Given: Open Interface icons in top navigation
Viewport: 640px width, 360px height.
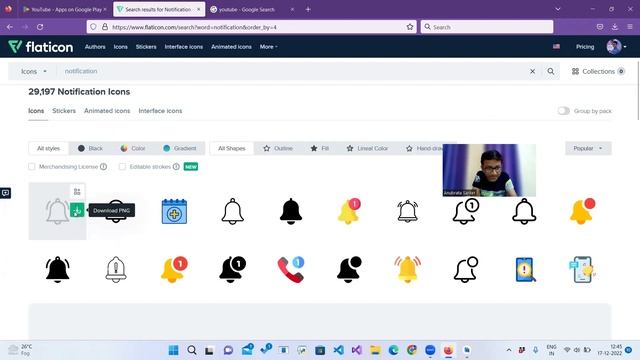Looking at the screenshot, I should (x=184, y=47).
